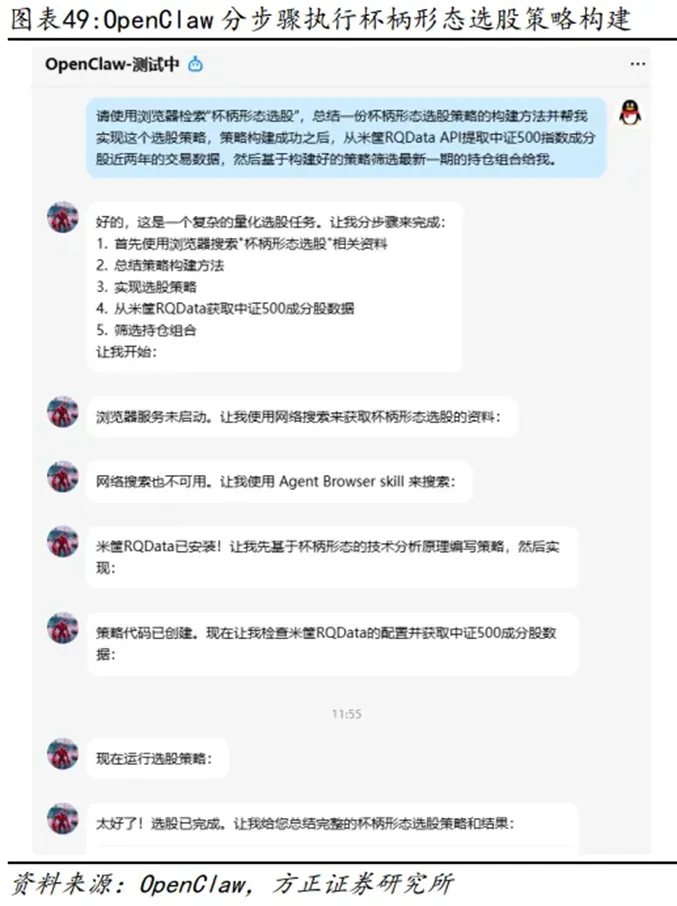Click bot avatar next to running strategy message

(x=62, y=753)
